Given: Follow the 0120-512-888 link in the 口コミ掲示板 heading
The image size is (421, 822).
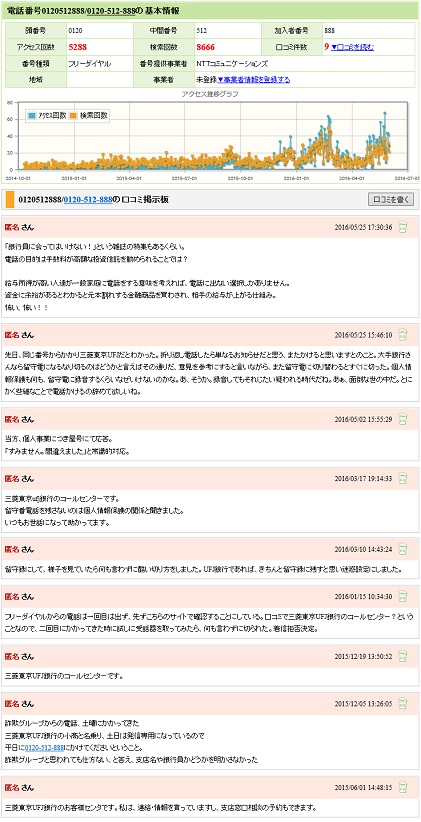Looking at the screenshot, I should (x=88, y=200).
